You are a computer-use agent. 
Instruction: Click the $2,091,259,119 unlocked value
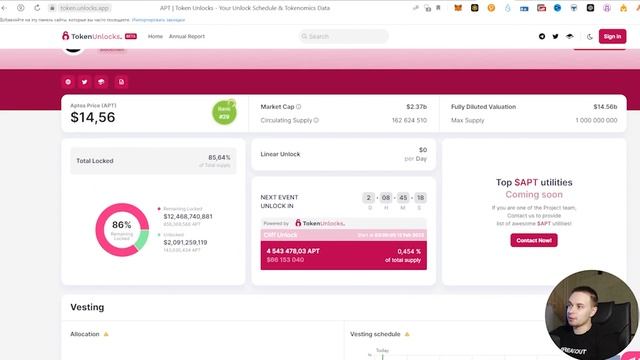[185, 242]
